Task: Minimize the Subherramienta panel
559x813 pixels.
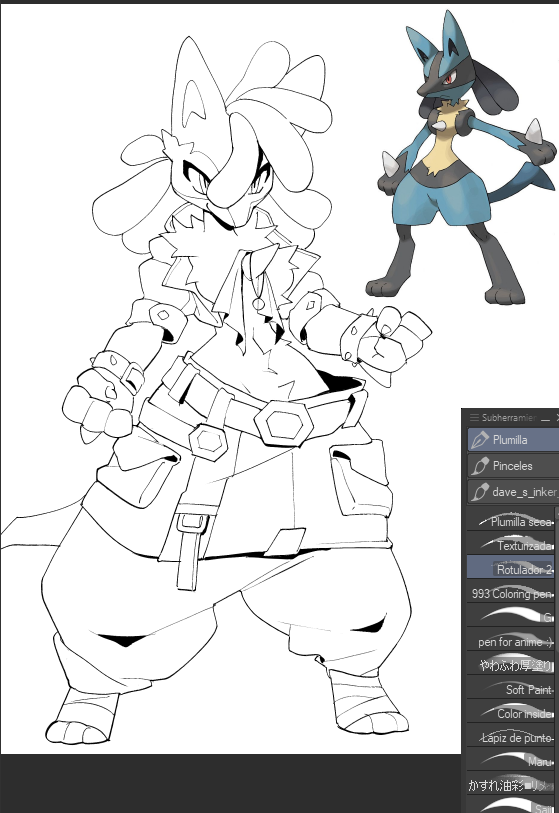Action: (544, 418)
